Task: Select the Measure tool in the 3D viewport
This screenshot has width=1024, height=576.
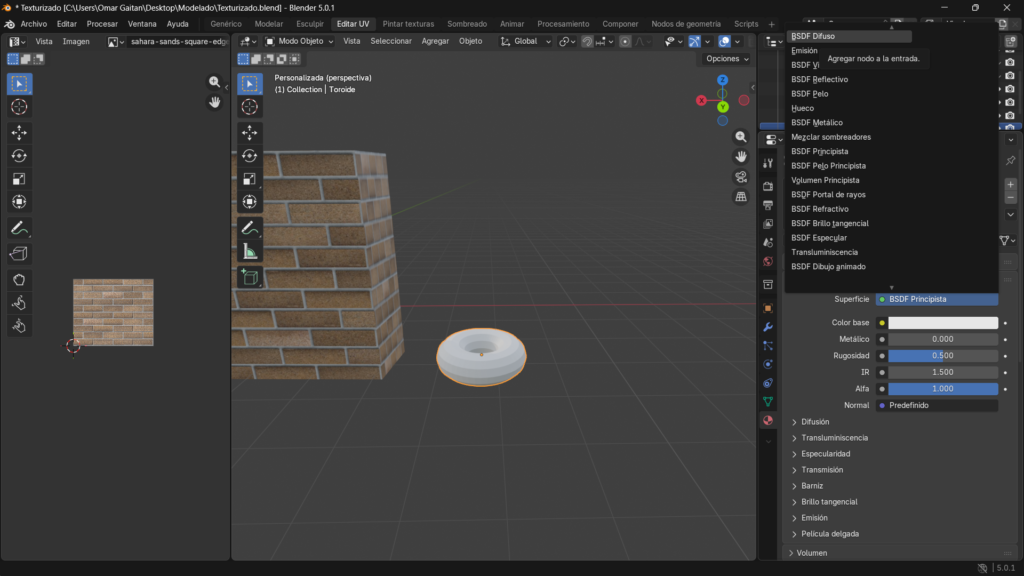Action: 250,251
